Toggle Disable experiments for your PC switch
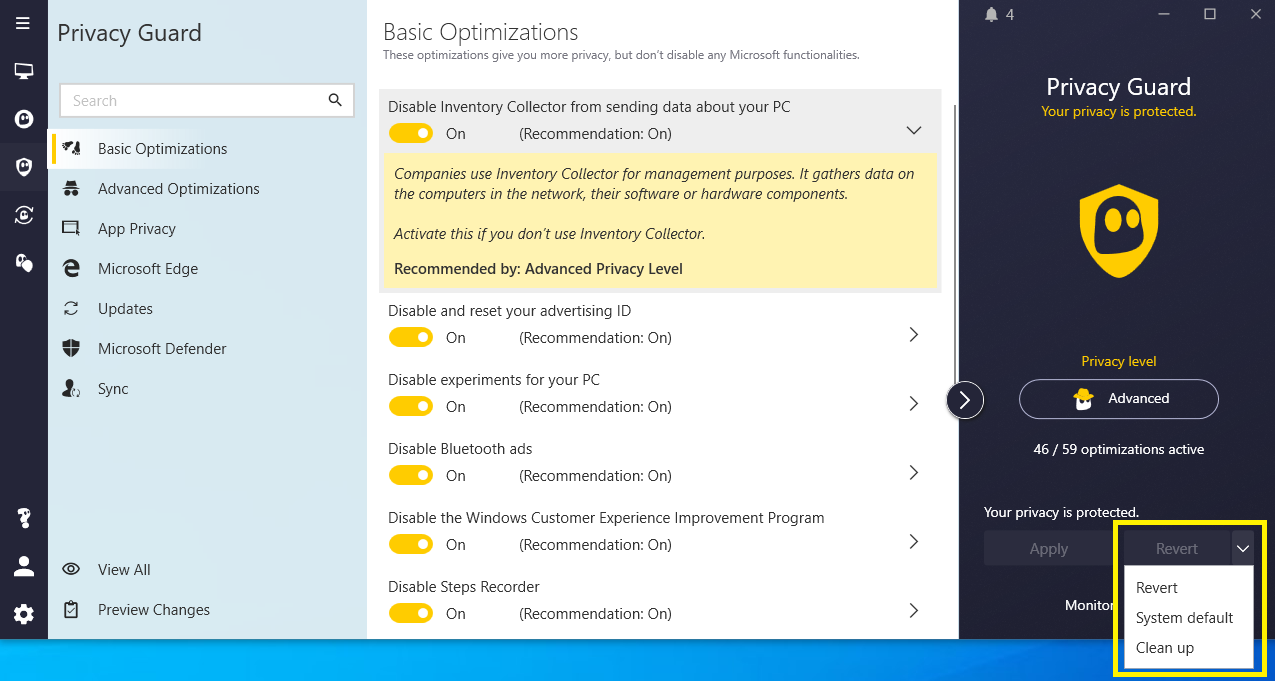 pyautogui.click(x=411, y=406)
